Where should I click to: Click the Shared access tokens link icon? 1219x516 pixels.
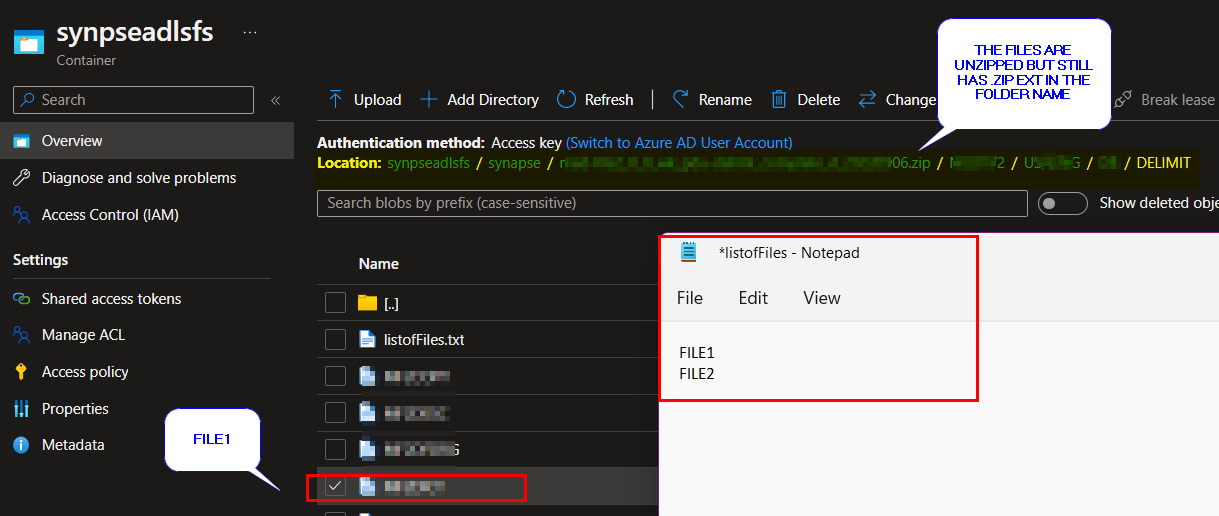pos(21,299)
